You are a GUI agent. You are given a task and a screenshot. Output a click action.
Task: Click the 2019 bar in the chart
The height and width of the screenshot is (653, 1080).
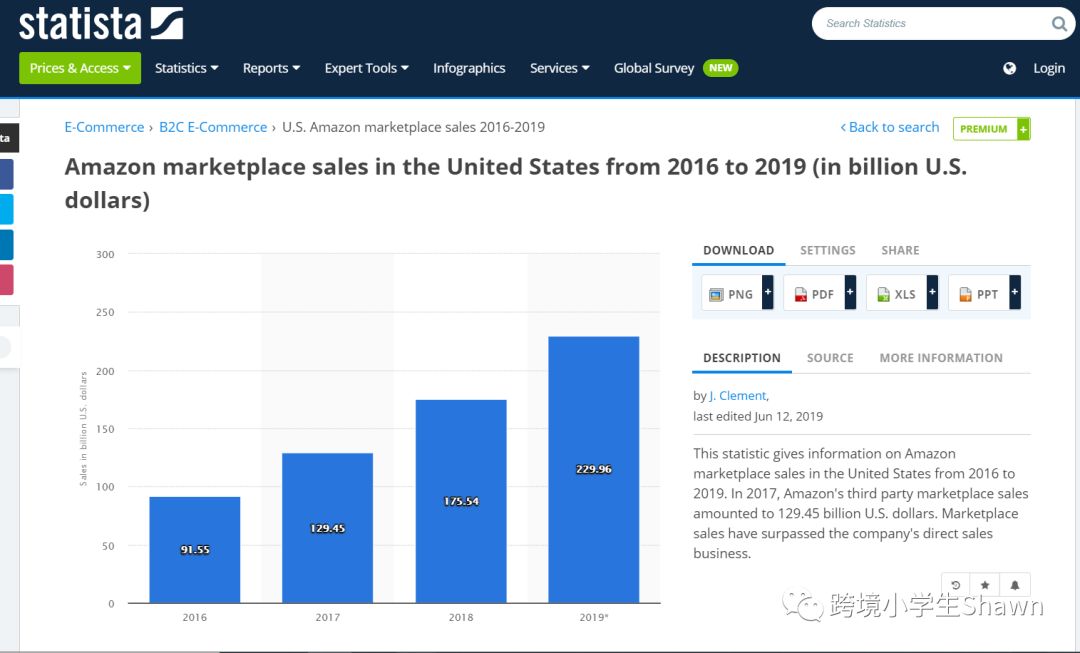pyautogui.click(x=593, y=470)
